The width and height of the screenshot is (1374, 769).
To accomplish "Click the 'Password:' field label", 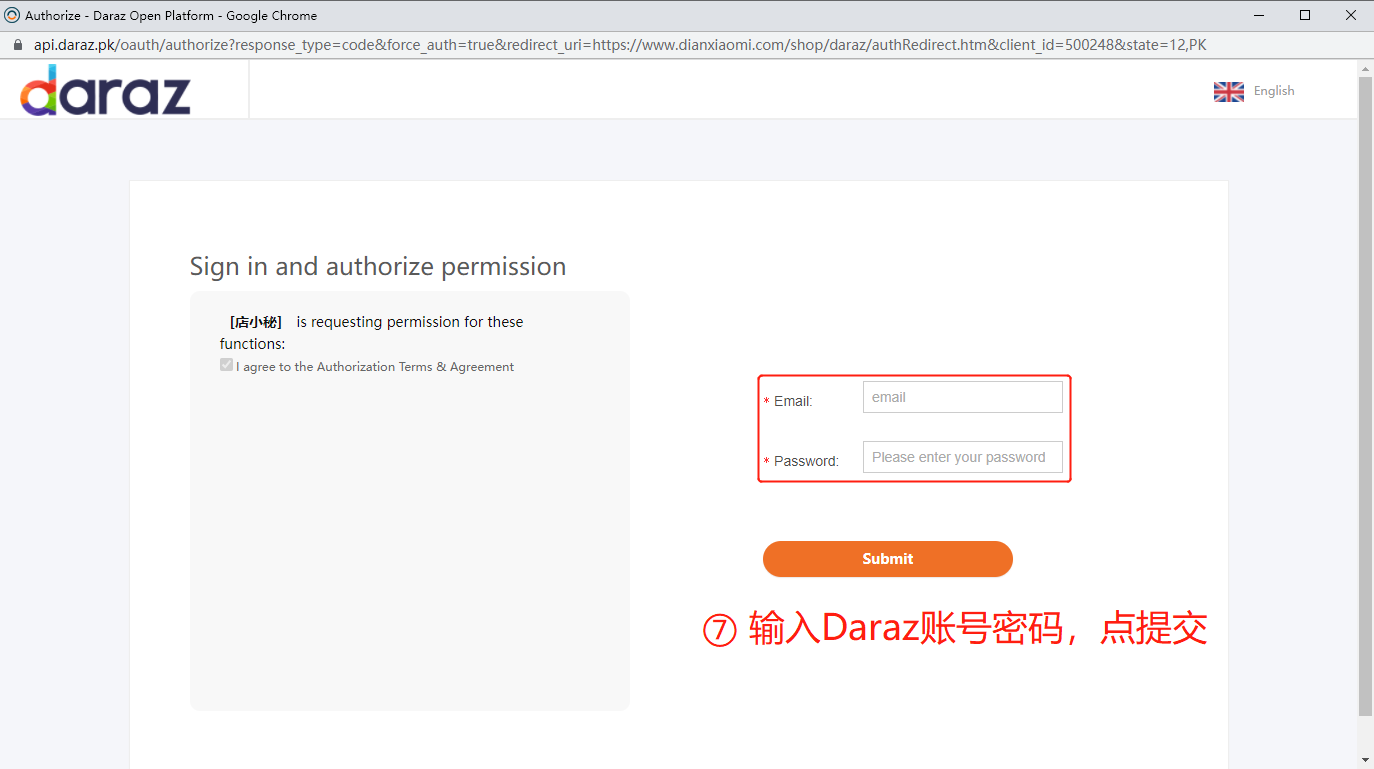I will [806, 461].
